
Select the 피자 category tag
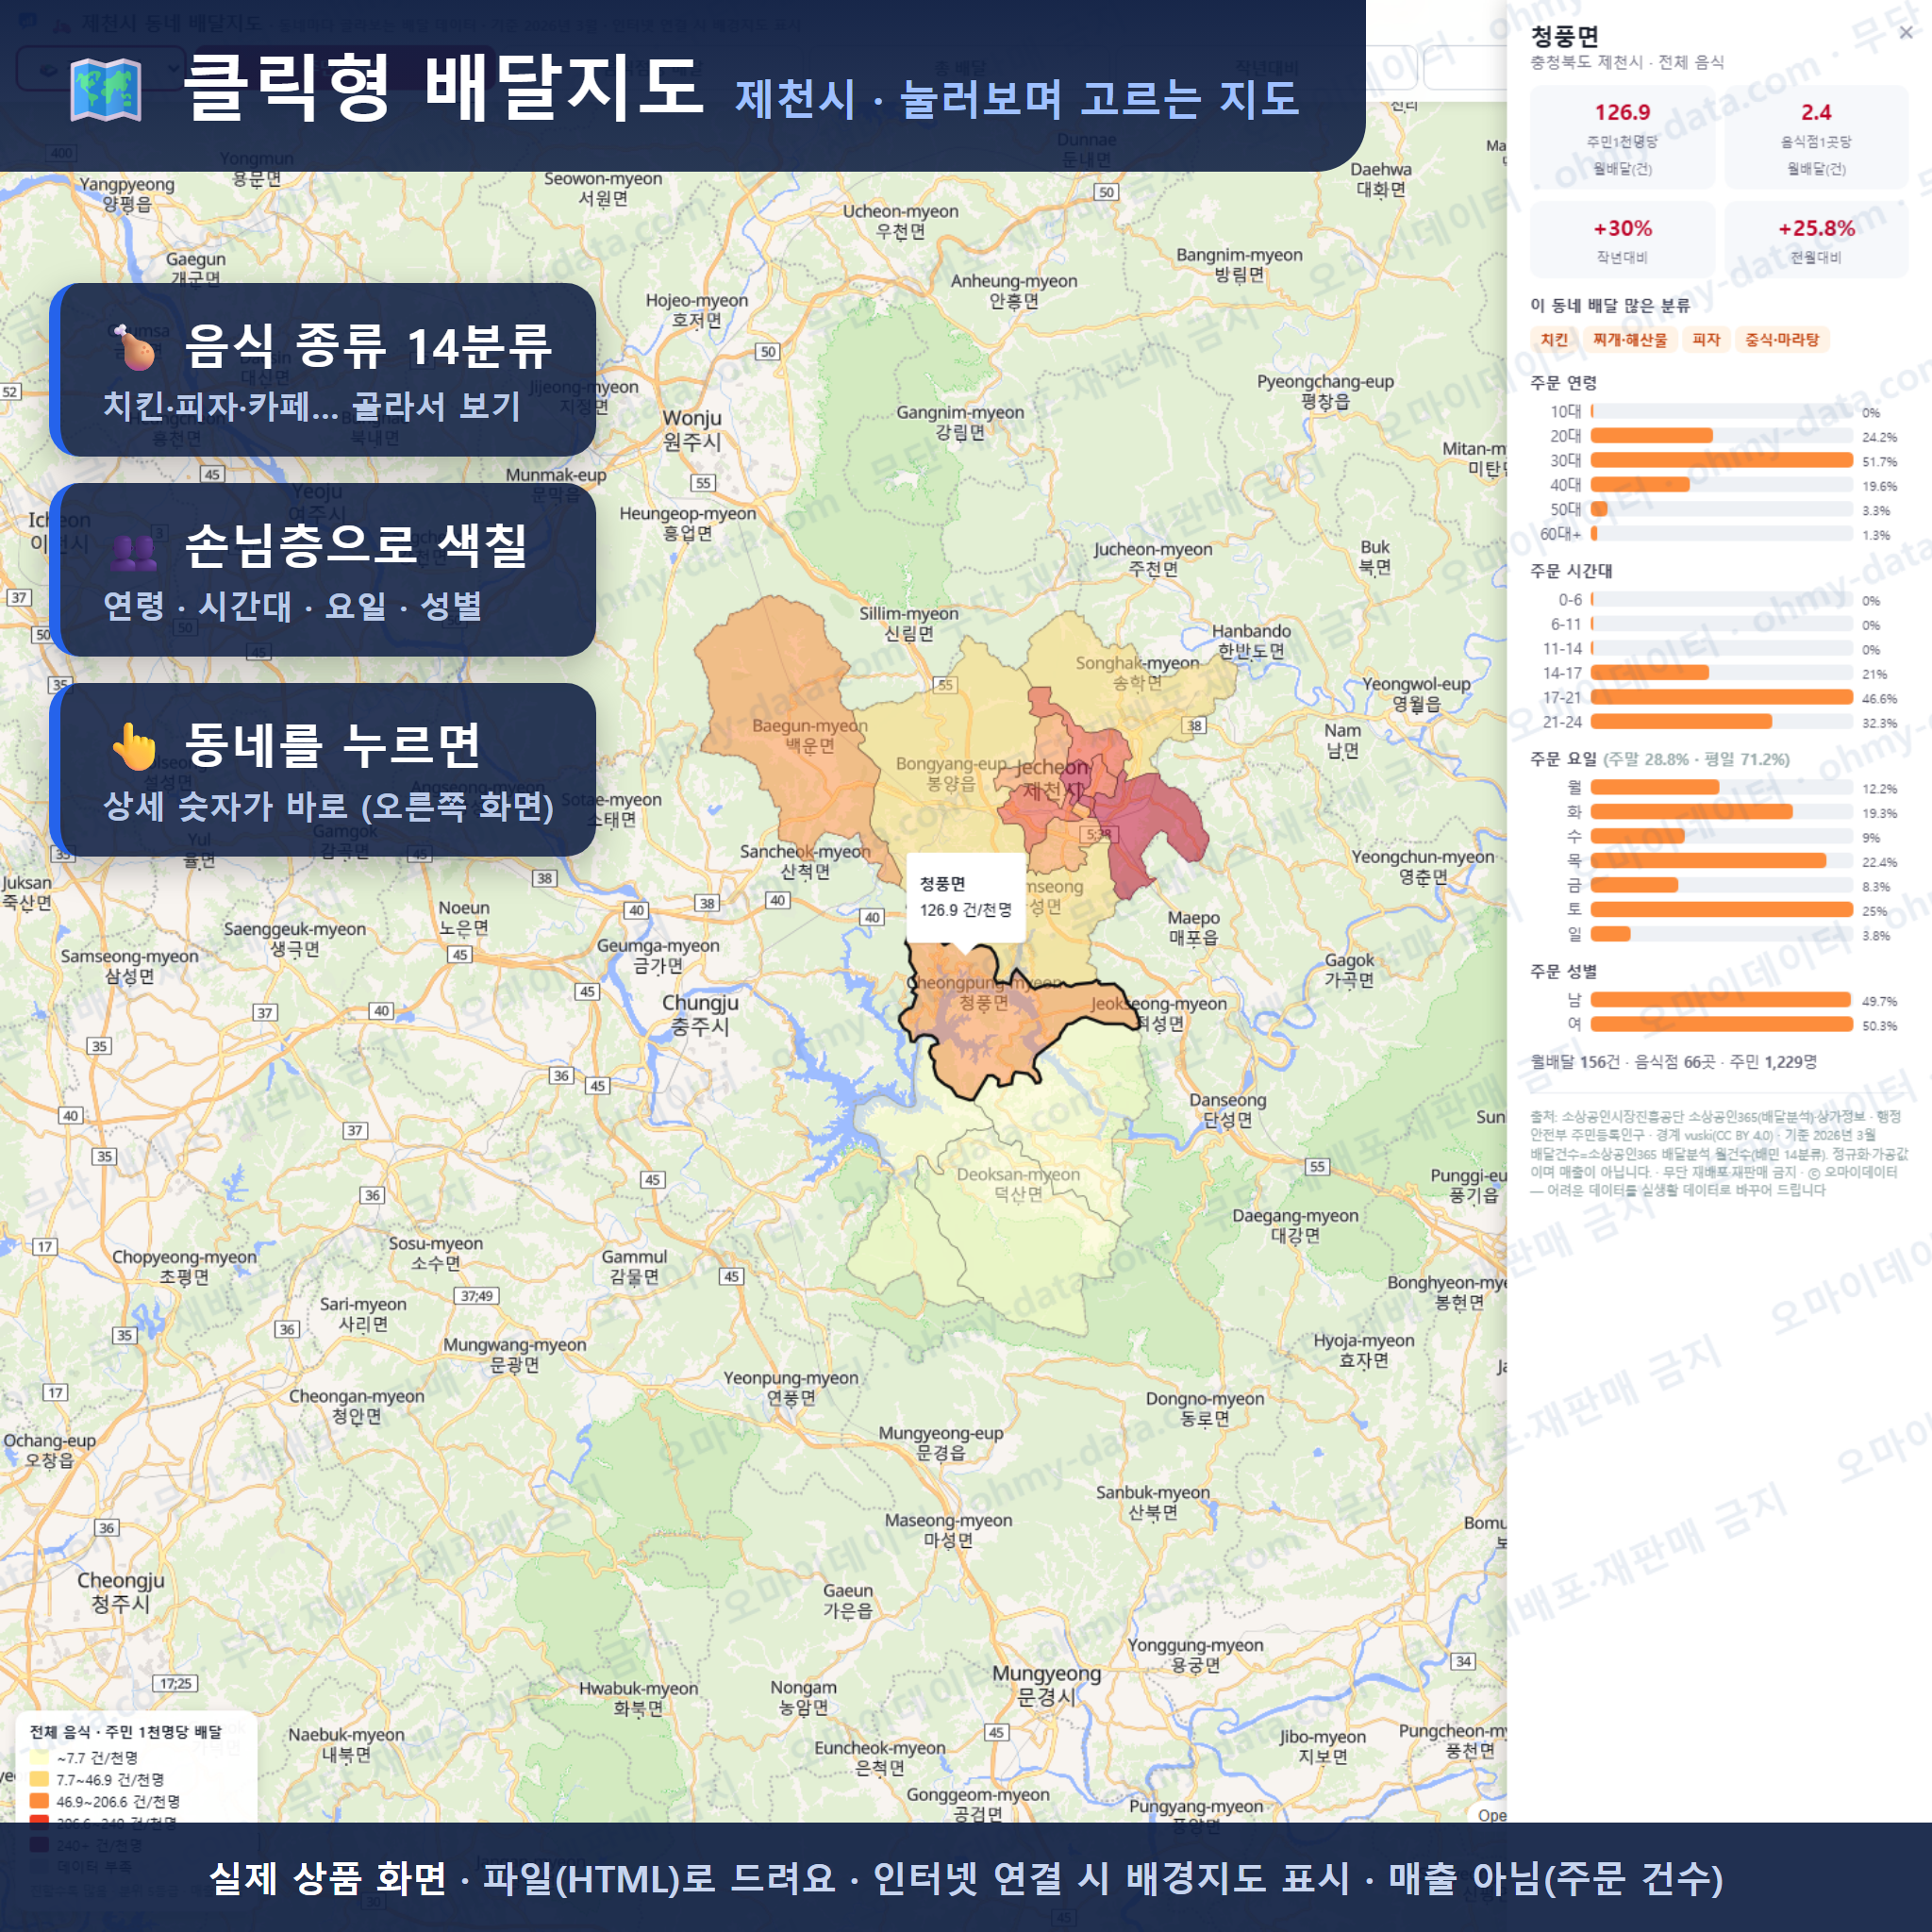tap(1706, 340)
